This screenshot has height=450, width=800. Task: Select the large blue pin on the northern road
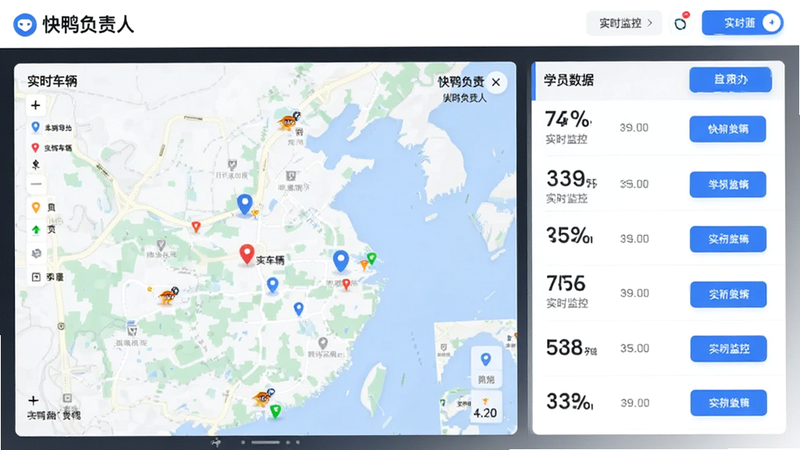point(245,205)
